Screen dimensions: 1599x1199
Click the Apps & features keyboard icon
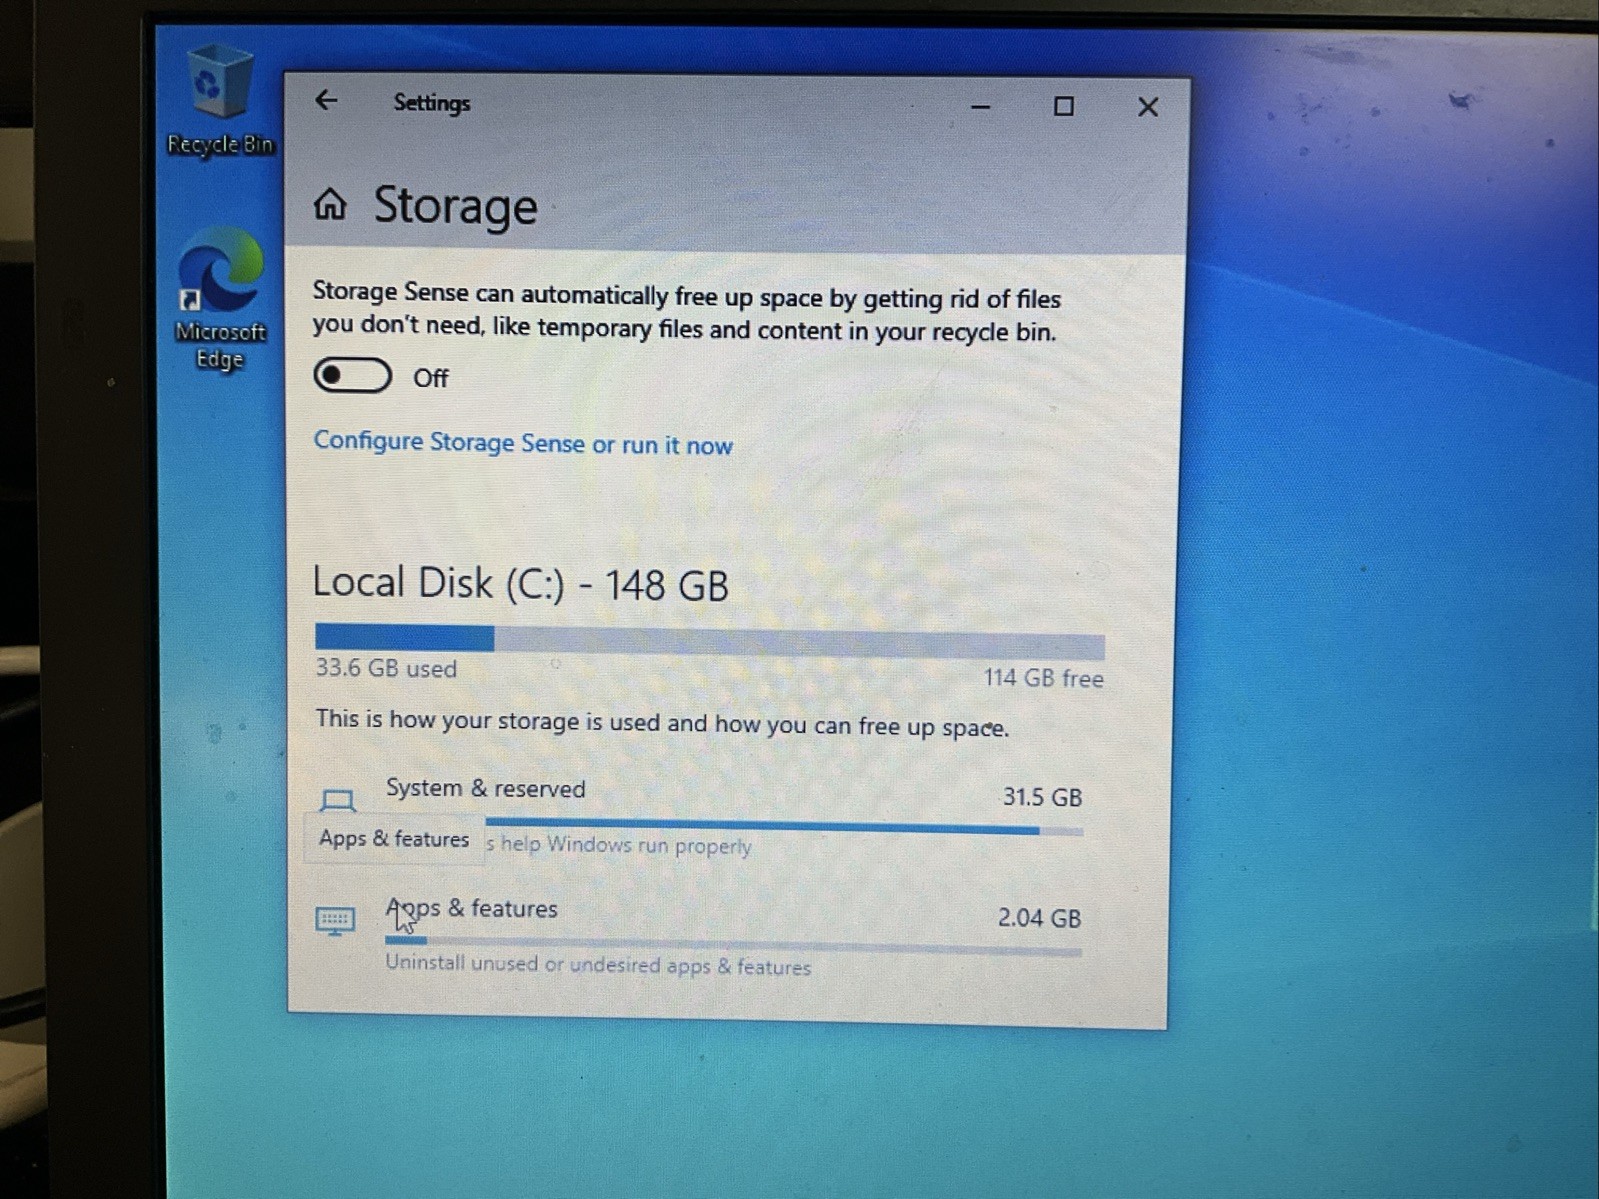pyautogui.click(x=335, y=920)
